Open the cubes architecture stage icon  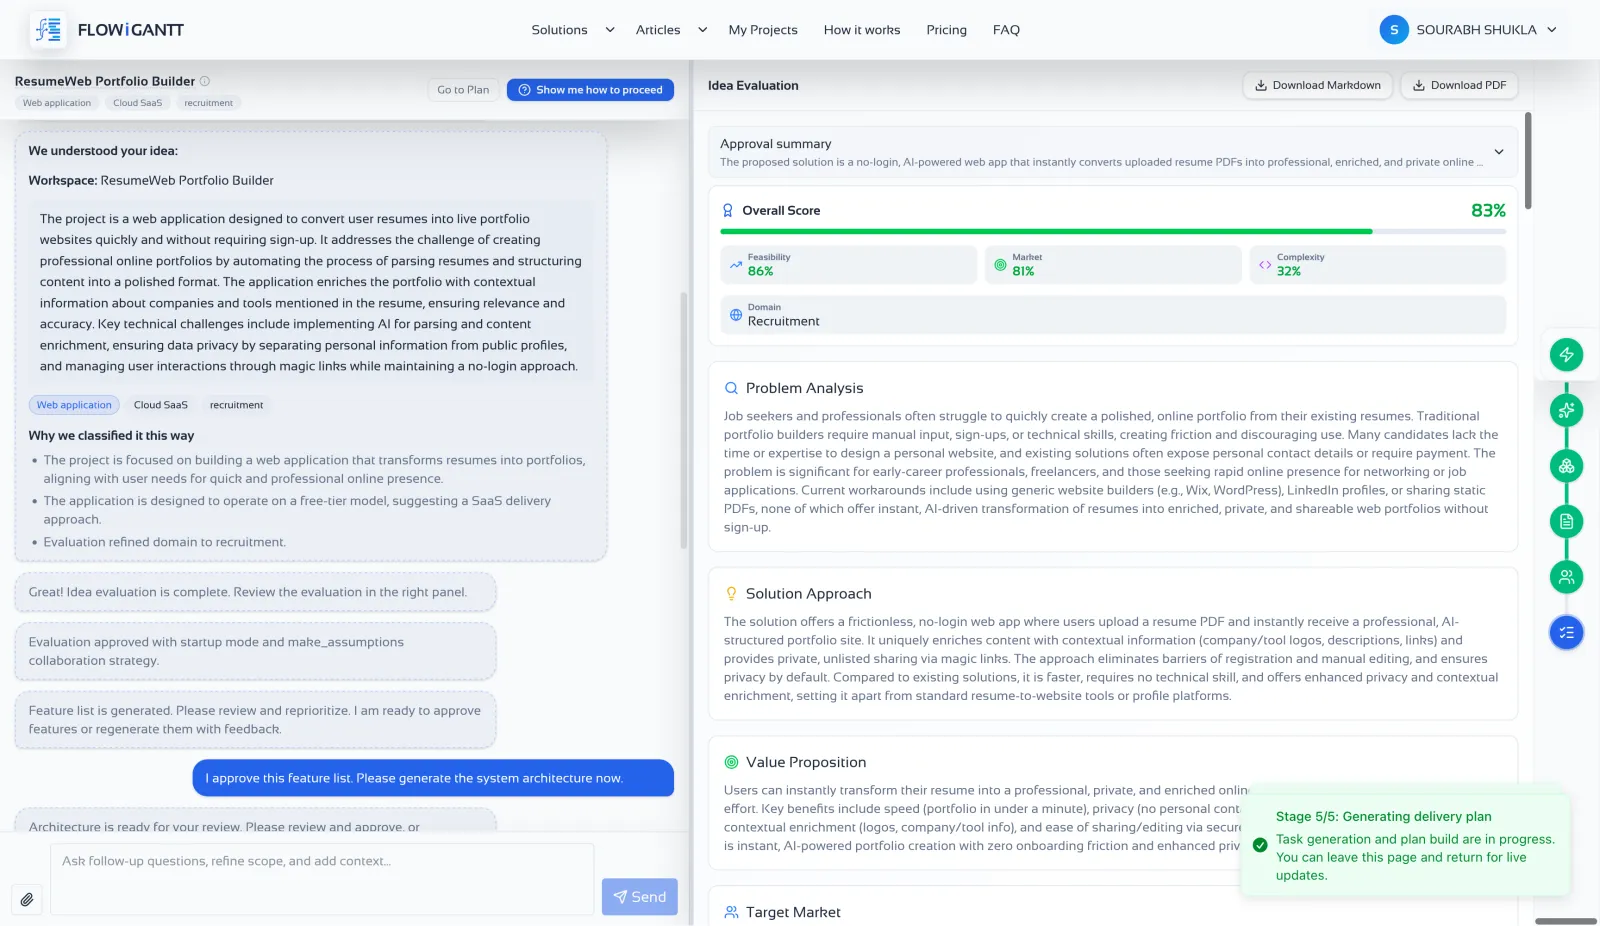click(x=1566, y=466)
